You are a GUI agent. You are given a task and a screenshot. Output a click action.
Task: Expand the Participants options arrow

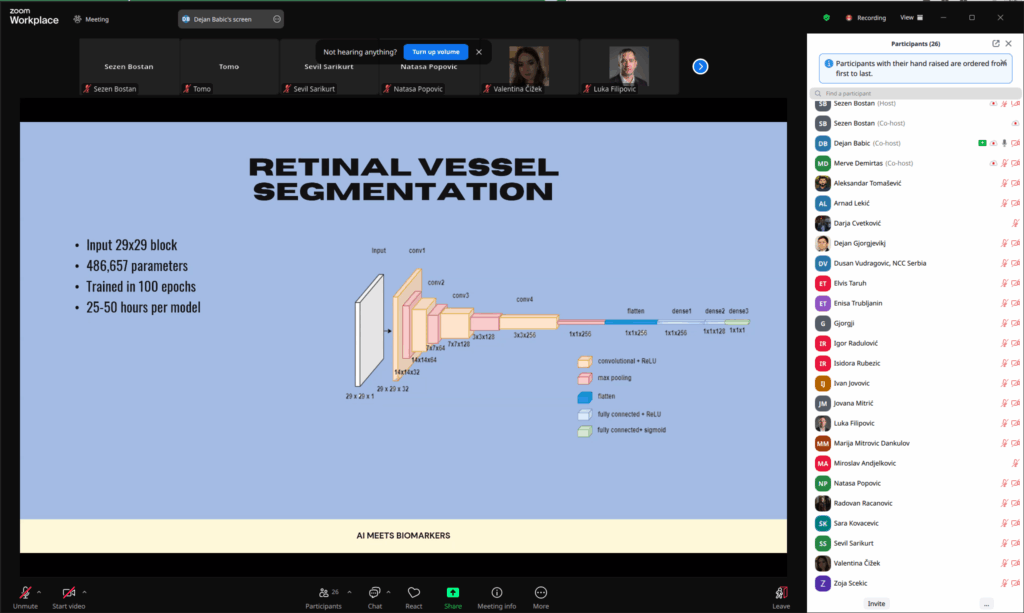[349, 592]
